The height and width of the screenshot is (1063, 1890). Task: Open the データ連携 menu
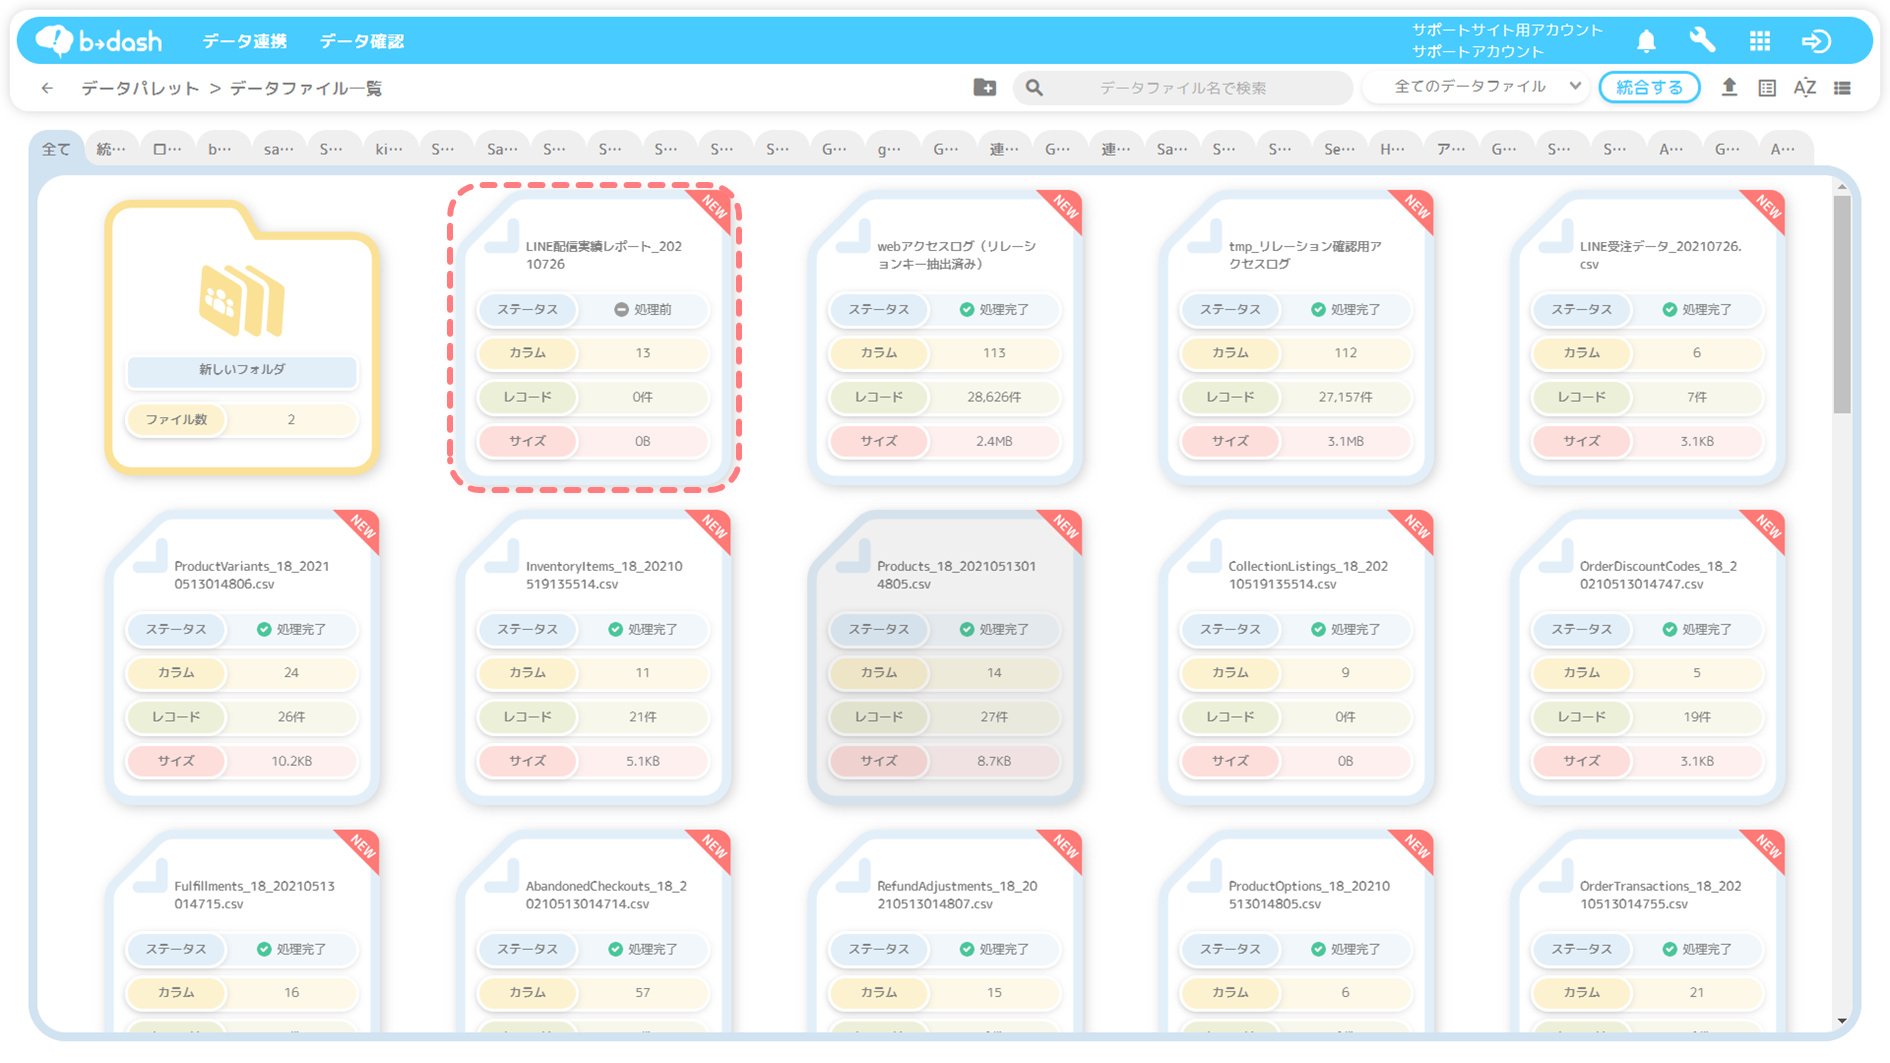pyautogui.click(x=245, y=41)
